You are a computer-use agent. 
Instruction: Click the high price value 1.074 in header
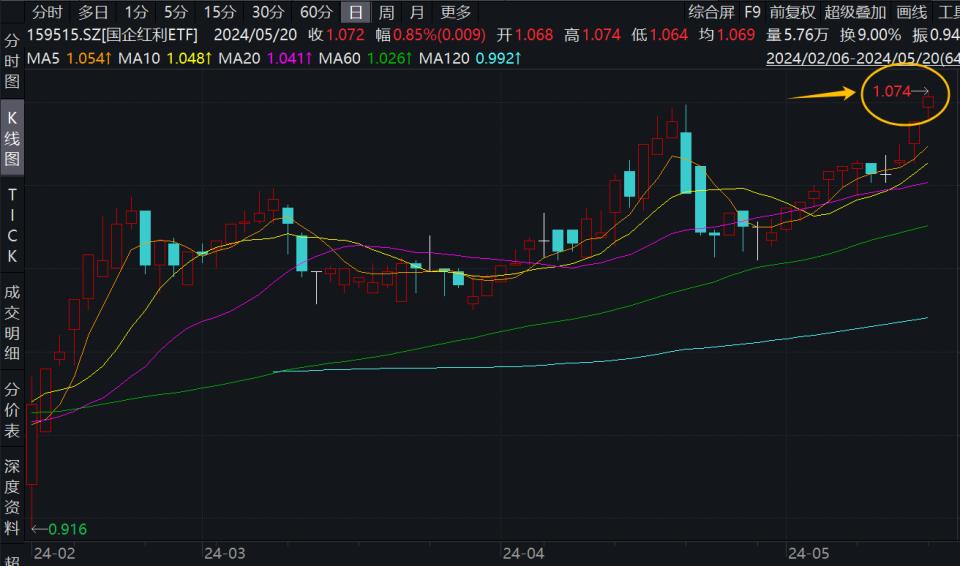click(601, 35)
